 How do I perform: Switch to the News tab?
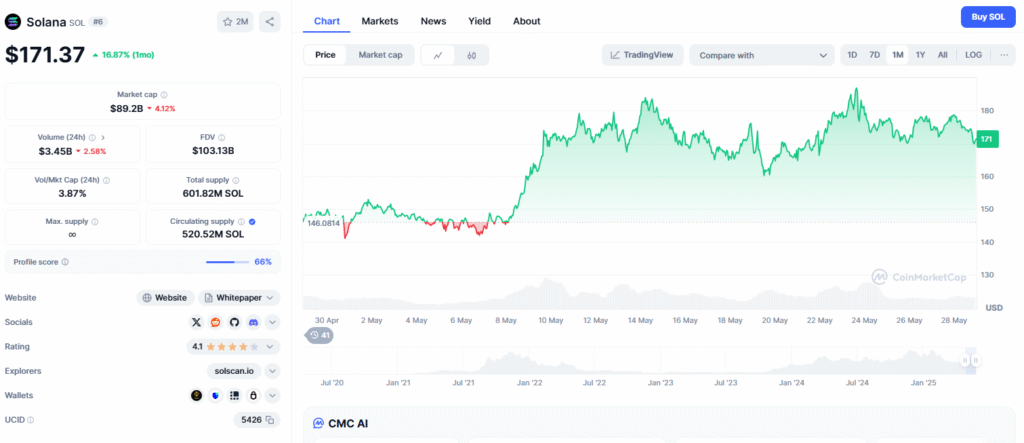pyautogui.click(x=434, y=21)
